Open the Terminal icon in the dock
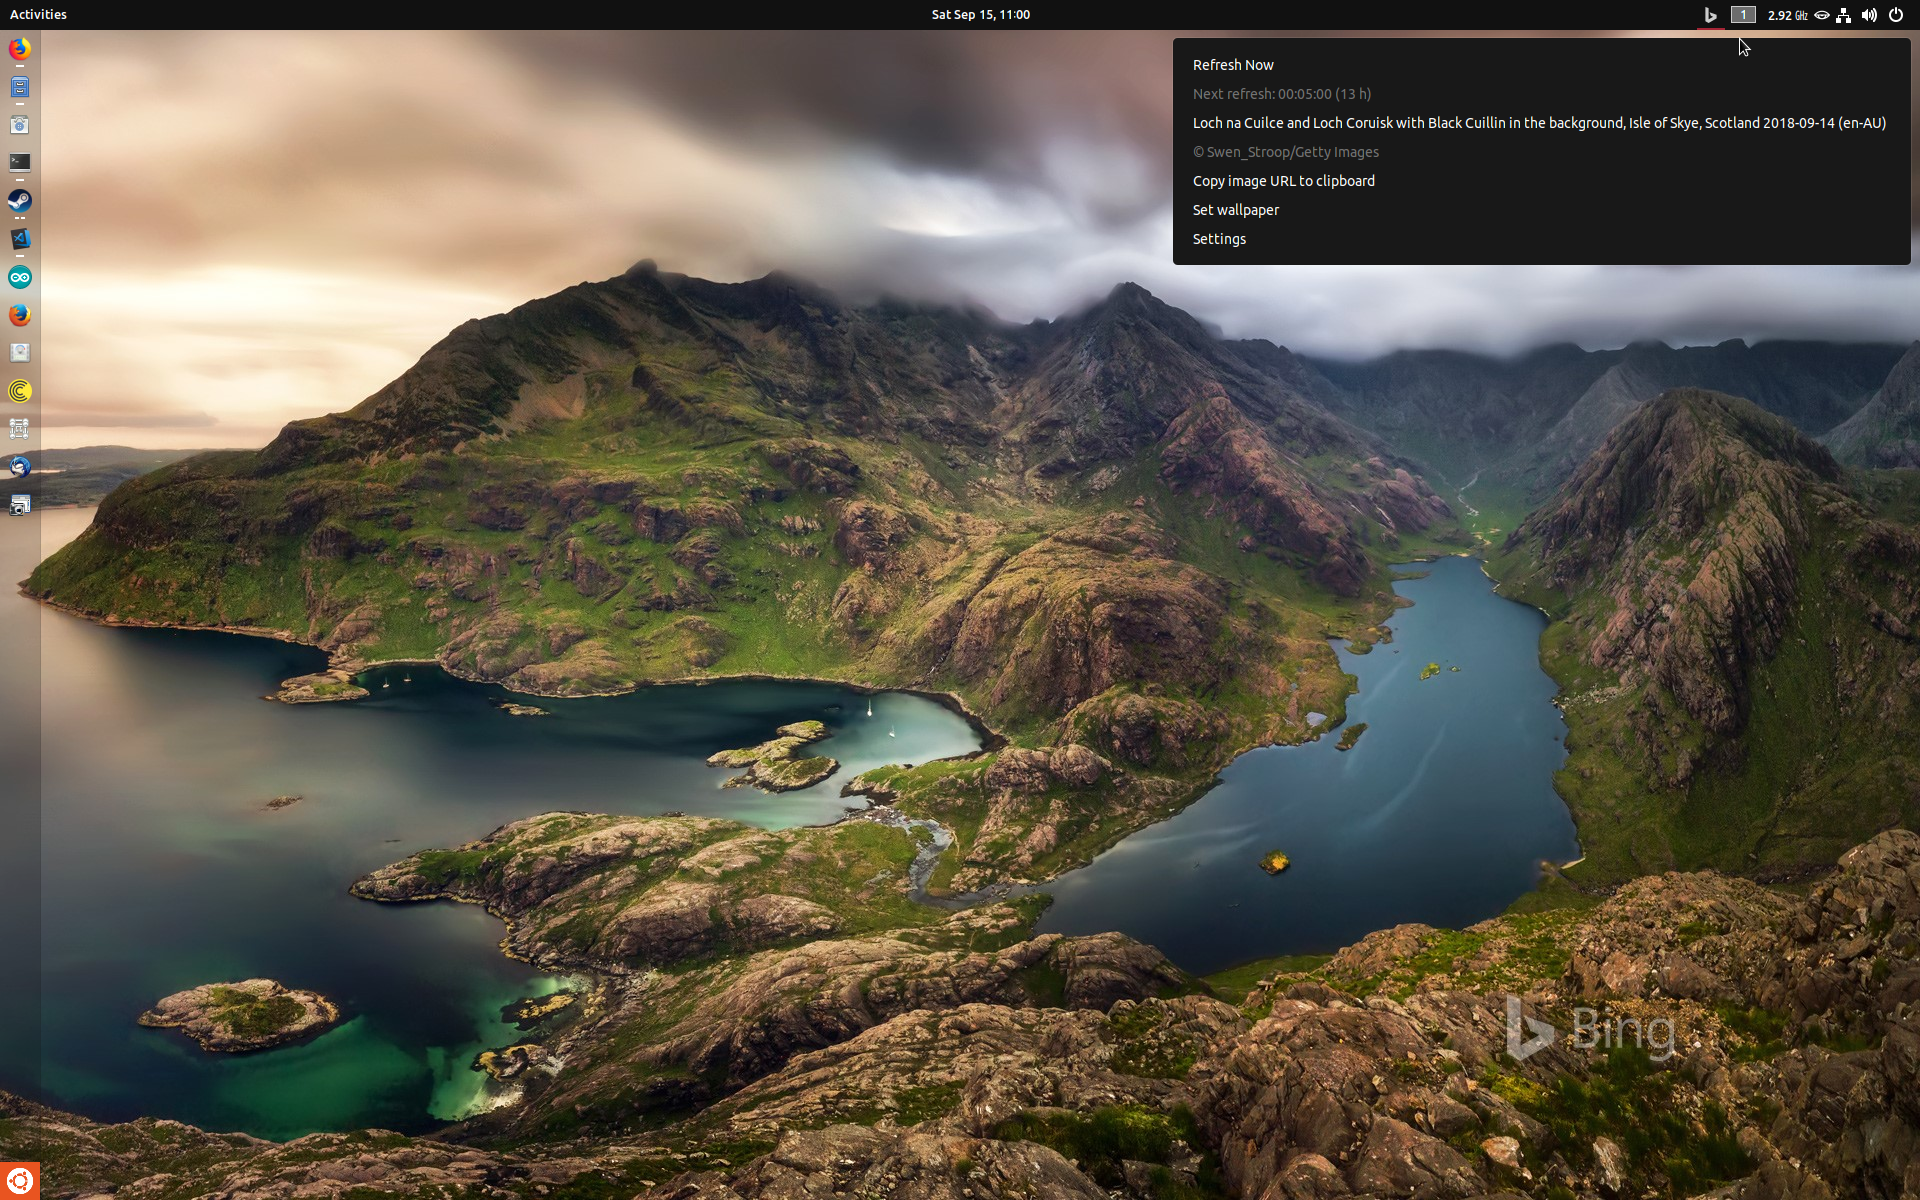 [19, 162]
